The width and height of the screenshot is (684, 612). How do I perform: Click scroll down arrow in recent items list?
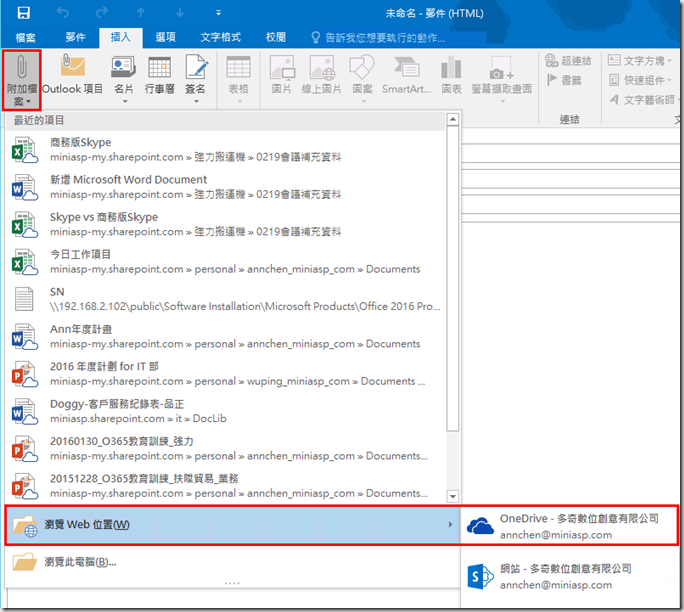453,496
